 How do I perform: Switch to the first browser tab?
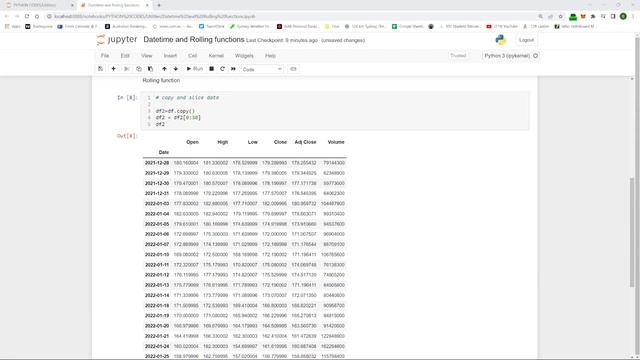tap(40, 5)
